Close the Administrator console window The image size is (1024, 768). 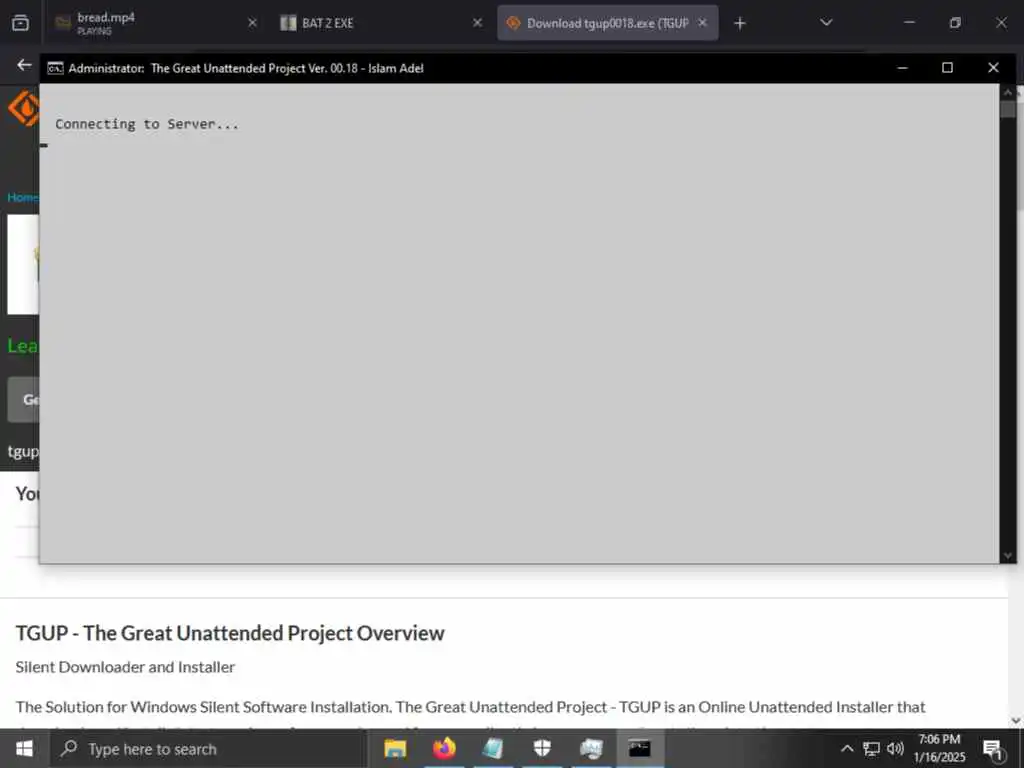[993, 68]
